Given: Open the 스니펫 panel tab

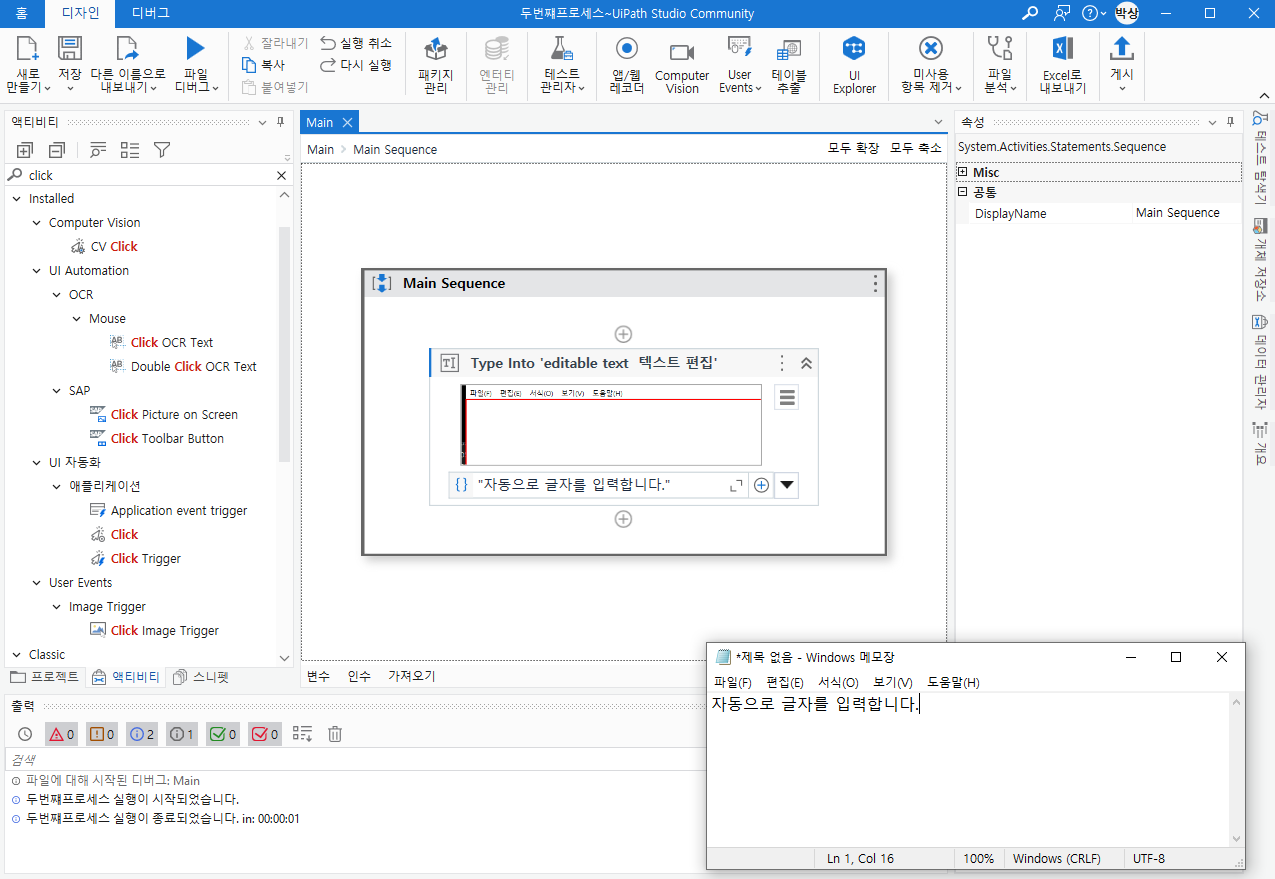Looking at the screenshot, I should click(x=200, y=677).
